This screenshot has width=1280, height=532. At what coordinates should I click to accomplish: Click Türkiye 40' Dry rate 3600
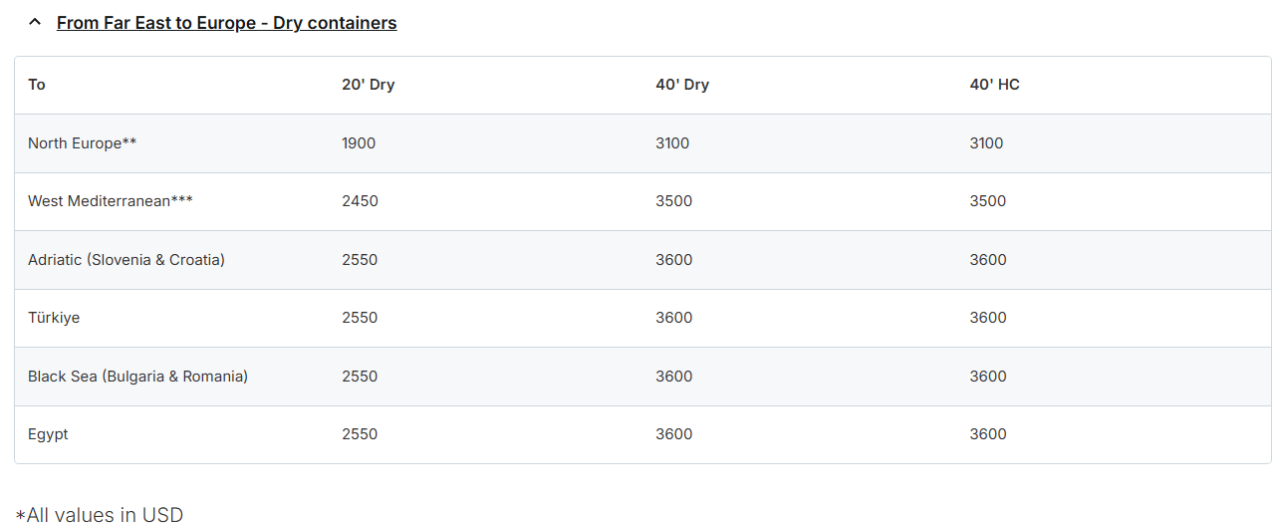tap(674, 318)
